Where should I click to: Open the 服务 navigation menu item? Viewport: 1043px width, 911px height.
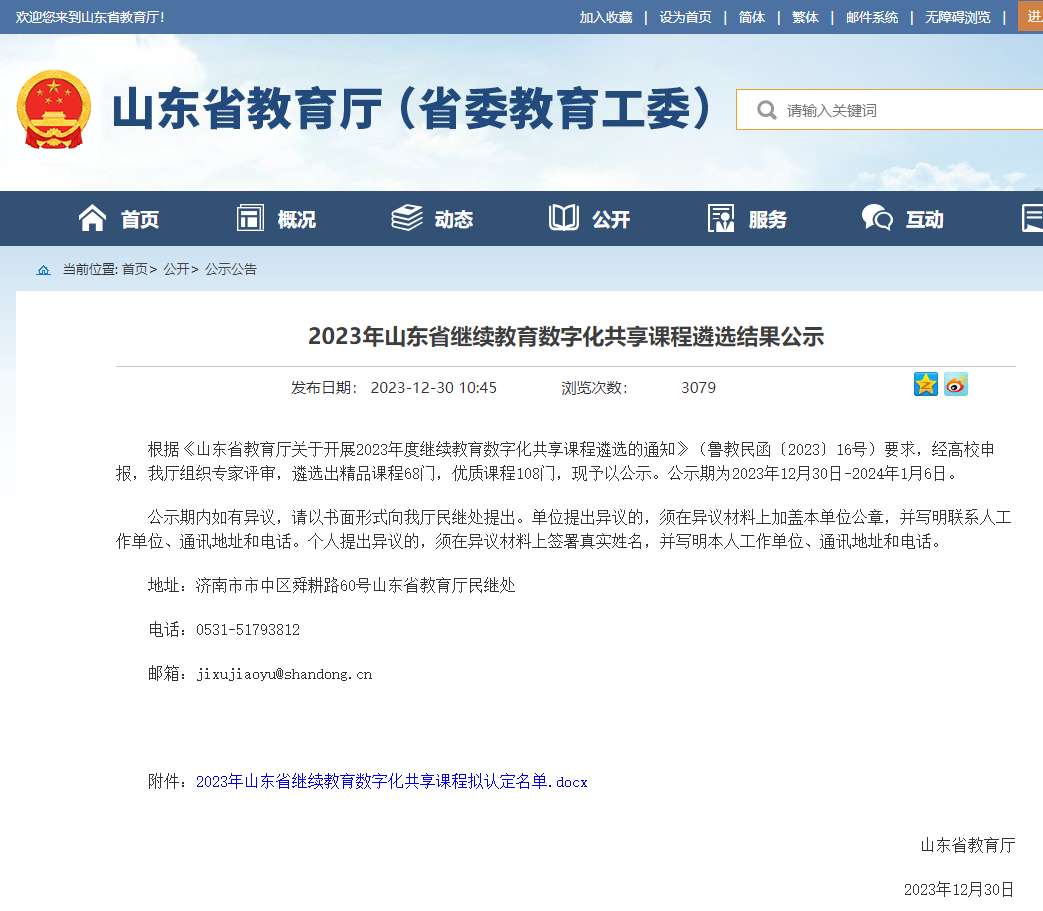tap(768, 219)
